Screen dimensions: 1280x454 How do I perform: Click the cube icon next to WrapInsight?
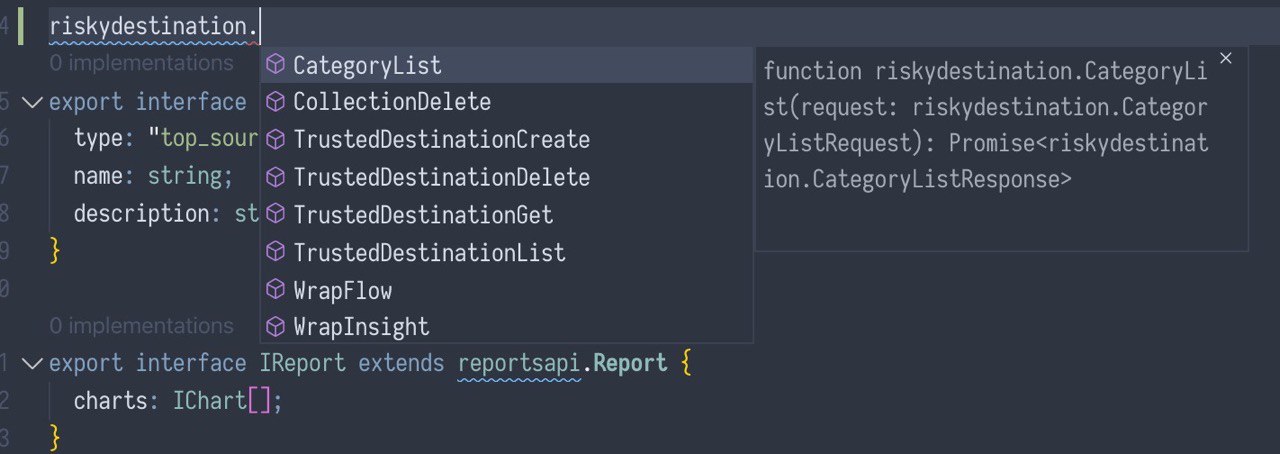(x=276, y=327)
